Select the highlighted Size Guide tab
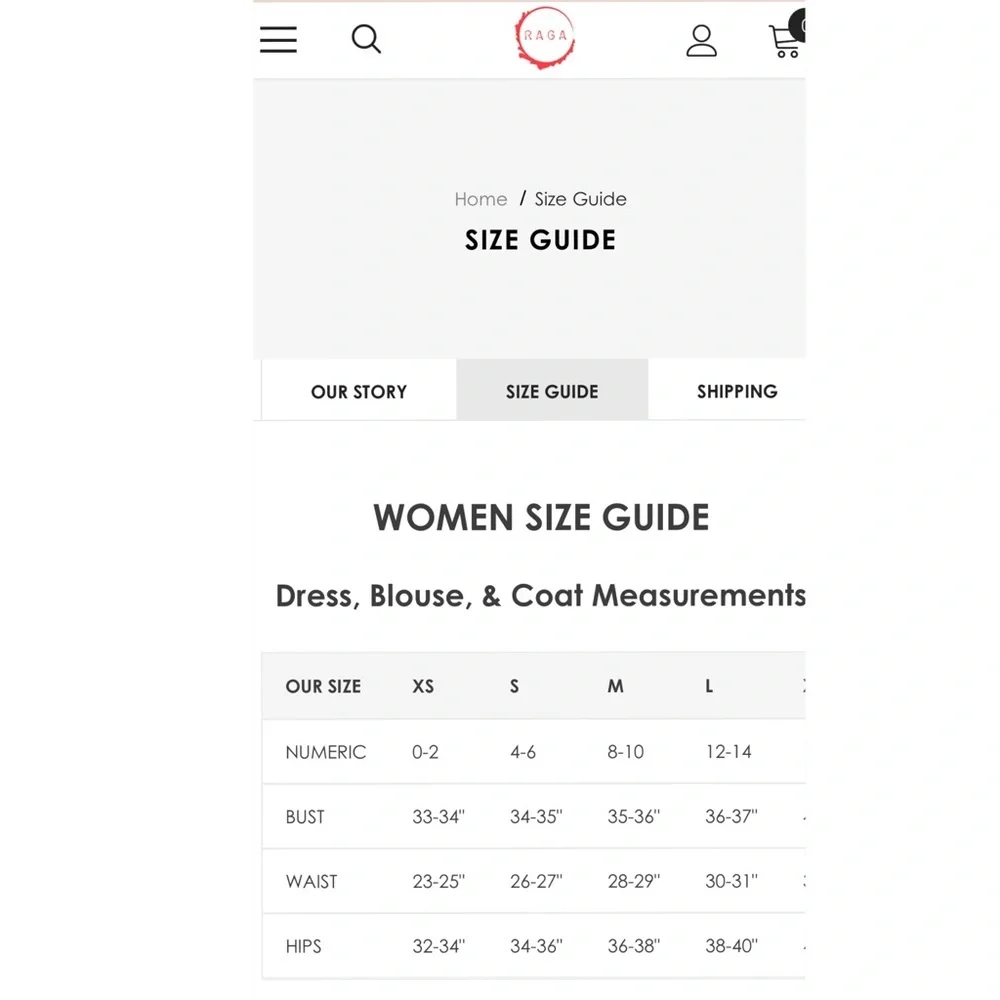 pos(552,391)
